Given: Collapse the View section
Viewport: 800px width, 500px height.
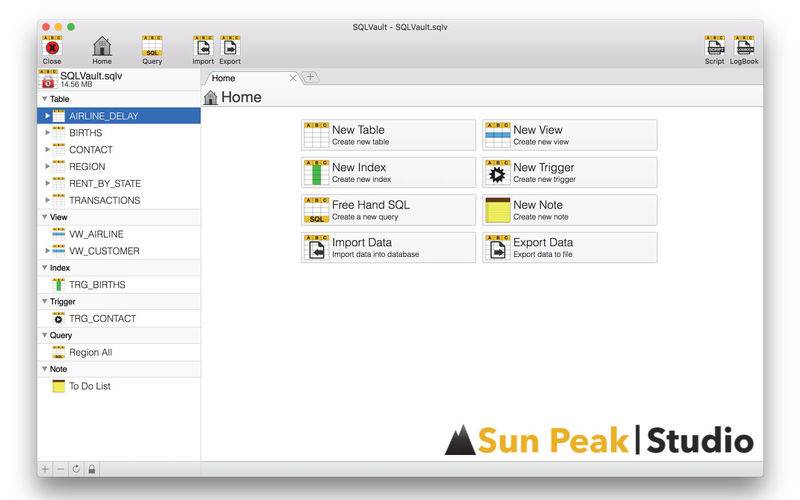Looking at the screenshot, I should click(44, 217).
